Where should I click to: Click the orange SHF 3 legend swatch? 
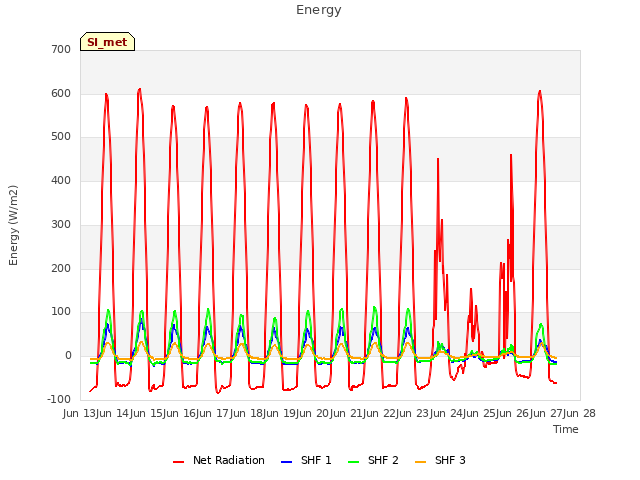pos(420,462)
